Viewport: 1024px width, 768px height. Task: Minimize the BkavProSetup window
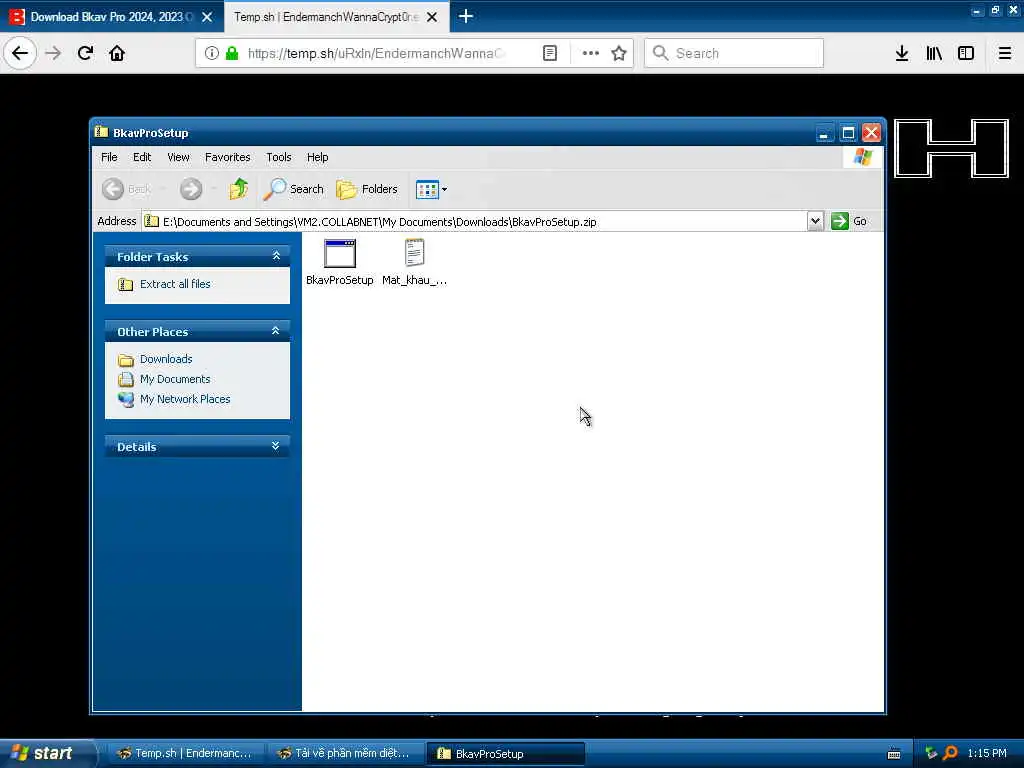pyautogui.click(x=825, y=133)
